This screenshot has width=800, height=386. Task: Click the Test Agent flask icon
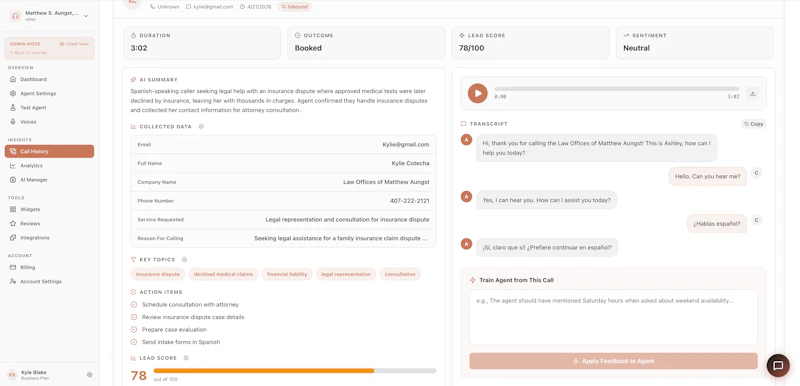point(13,108)
